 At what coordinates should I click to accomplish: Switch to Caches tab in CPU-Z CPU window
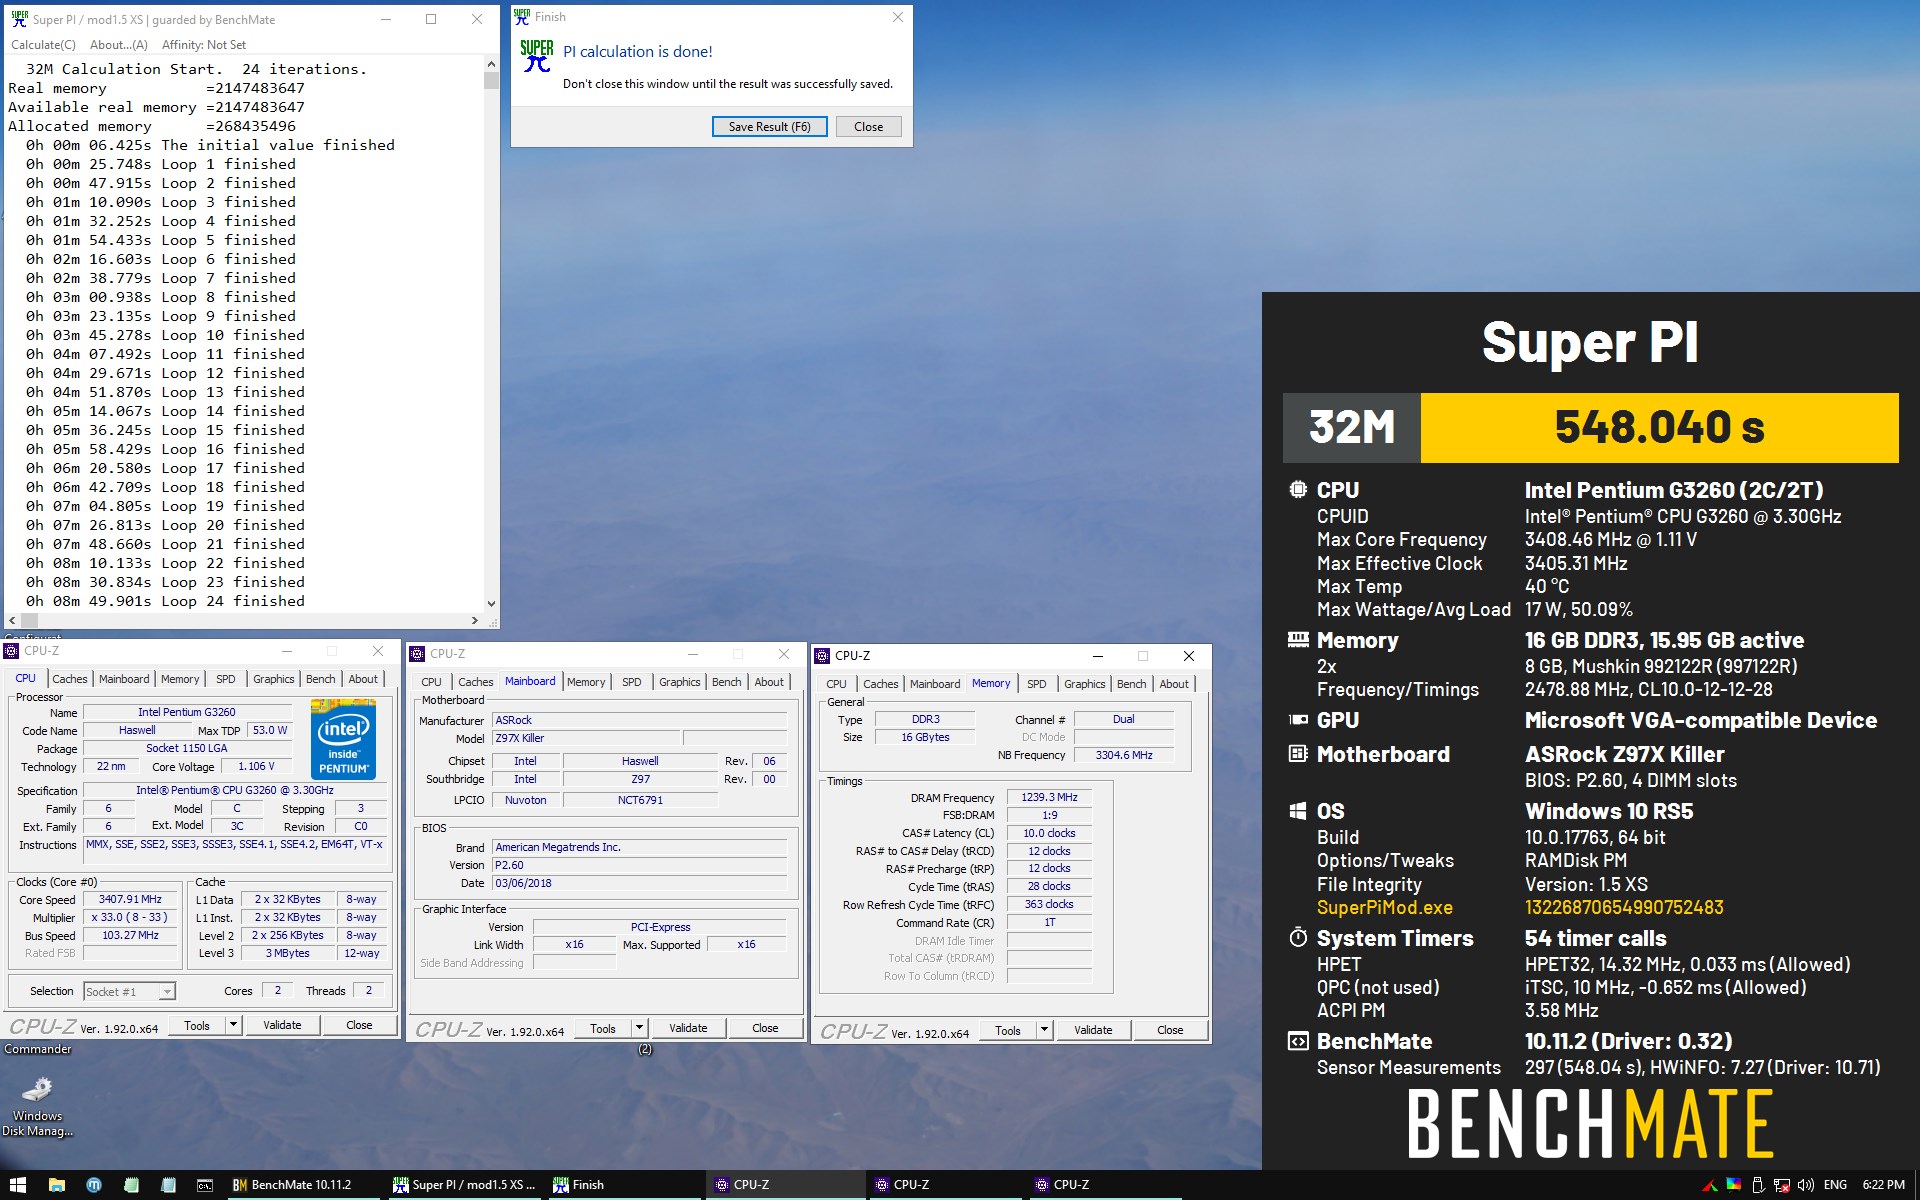pyautogui.click(x=70, y=679)
